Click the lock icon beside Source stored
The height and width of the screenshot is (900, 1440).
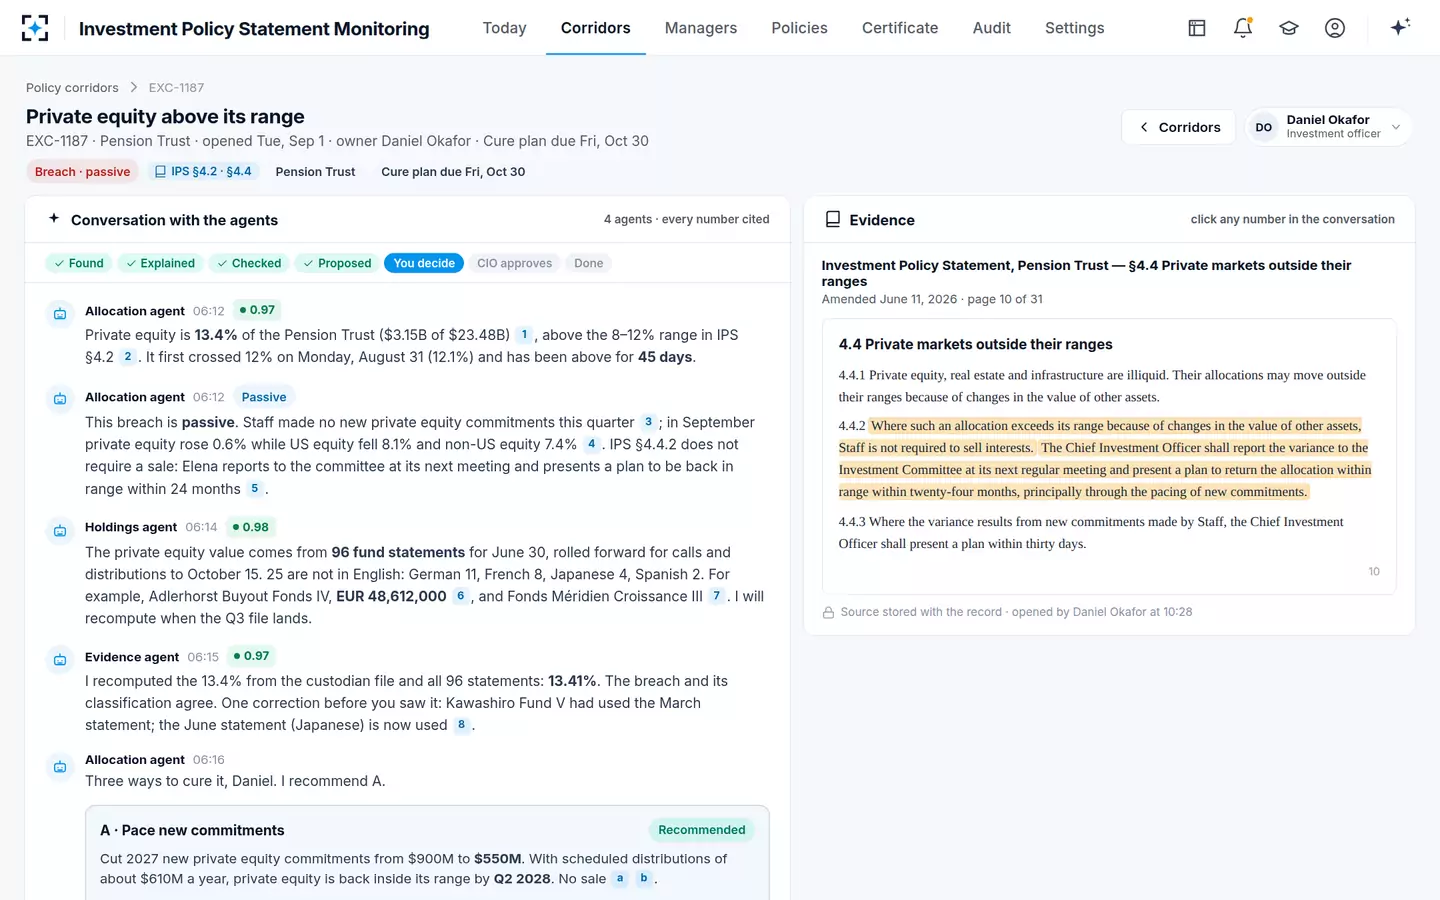(x=828, y=612)
